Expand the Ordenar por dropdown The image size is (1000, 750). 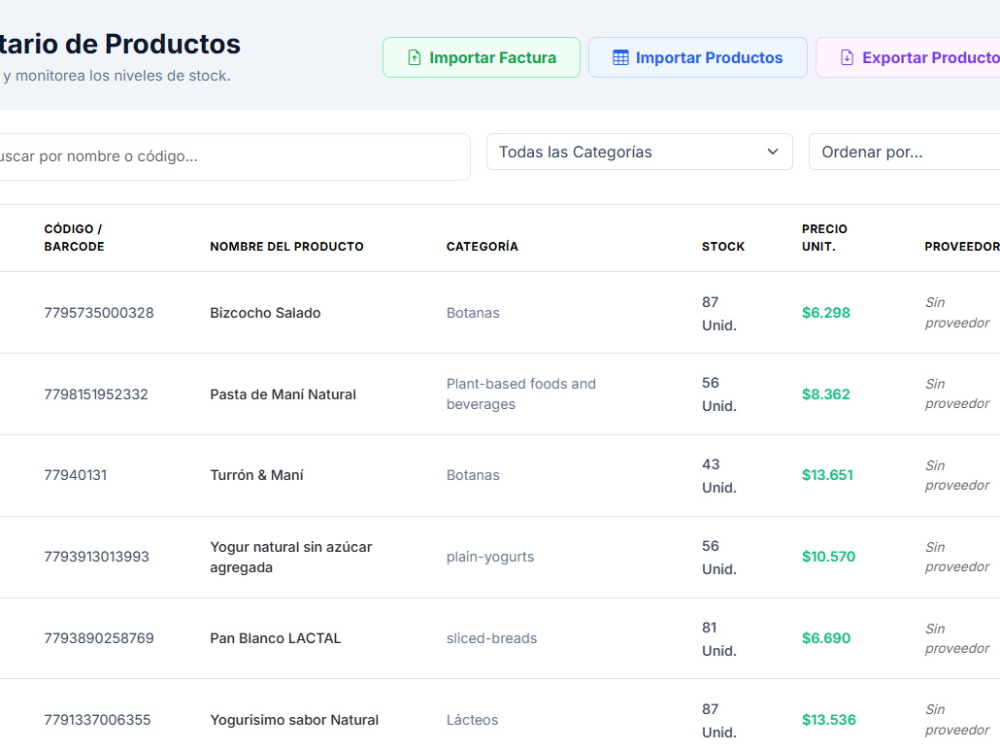point(904,152)
